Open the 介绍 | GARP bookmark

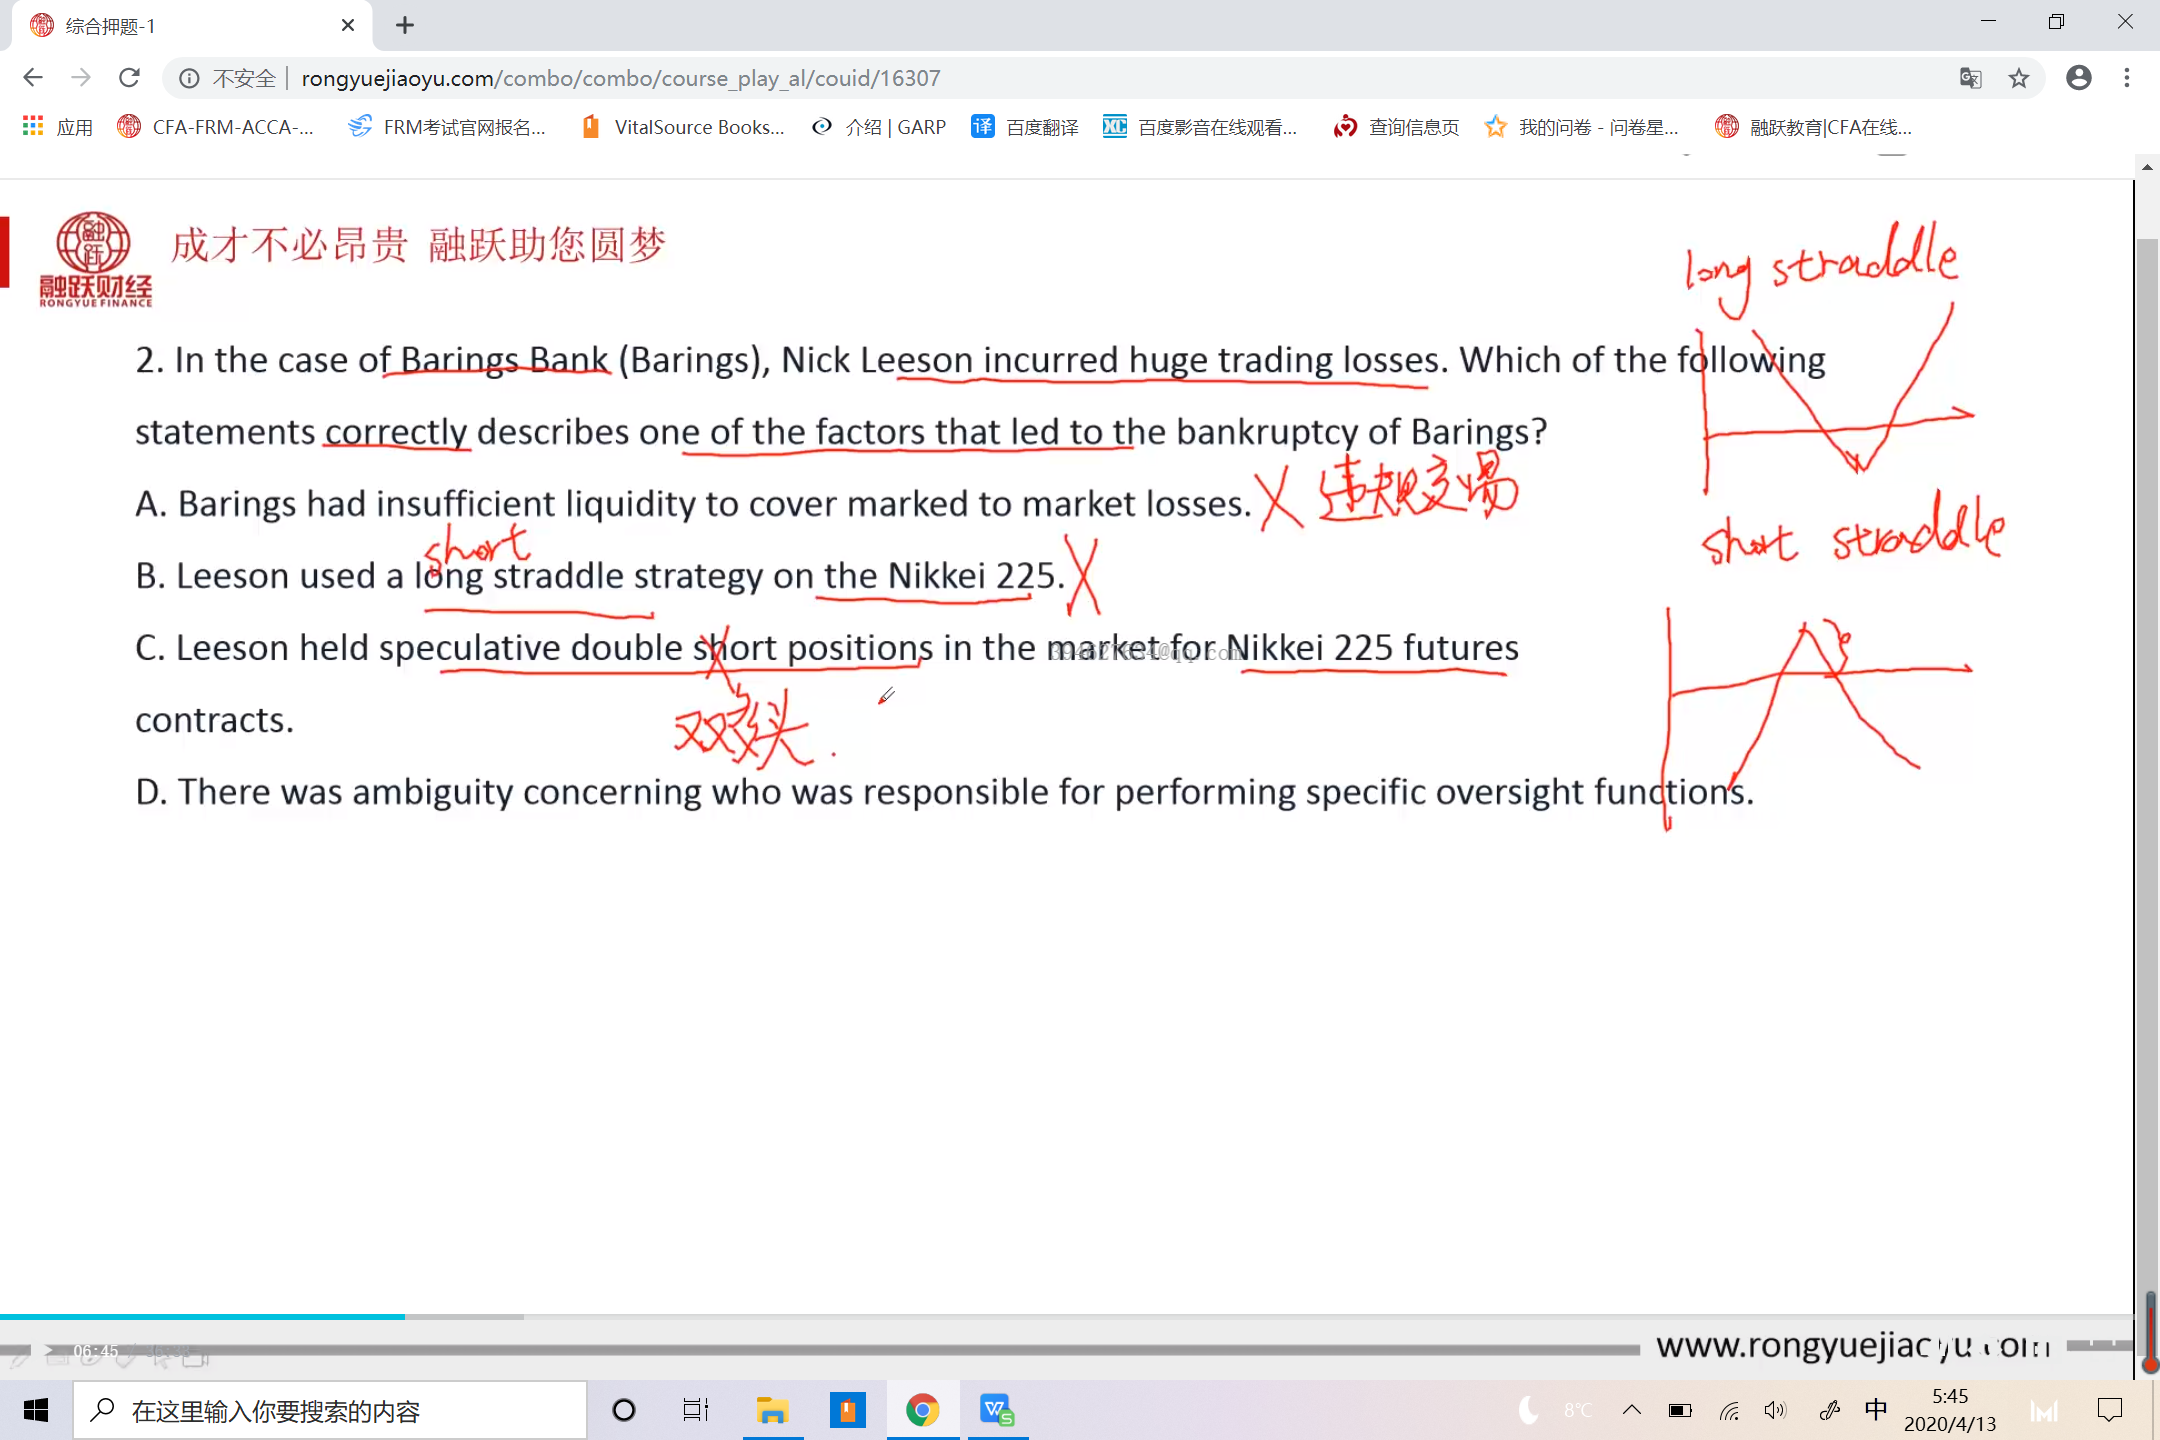tap(879, 127)
